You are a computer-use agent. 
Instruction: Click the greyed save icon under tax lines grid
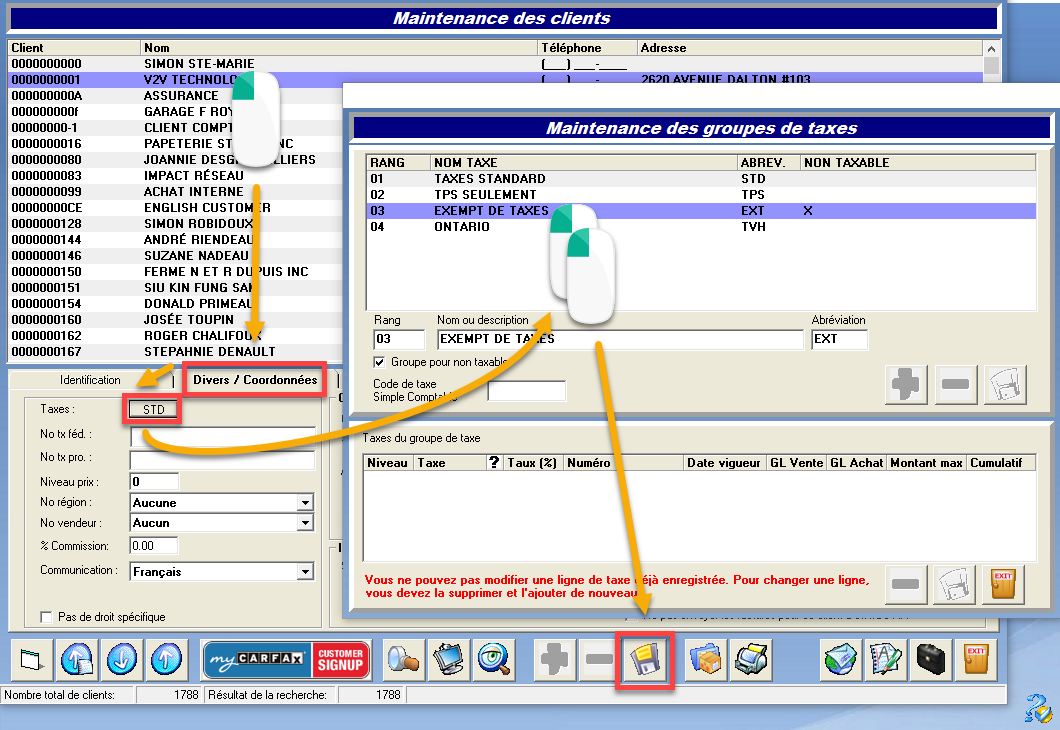[955, 584]
